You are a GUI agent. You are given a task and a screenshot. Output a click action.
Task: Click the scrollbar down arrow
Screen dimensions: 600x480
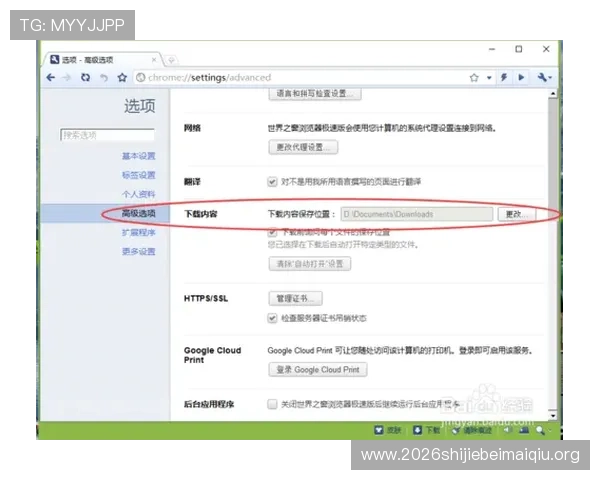pos(553,415)
